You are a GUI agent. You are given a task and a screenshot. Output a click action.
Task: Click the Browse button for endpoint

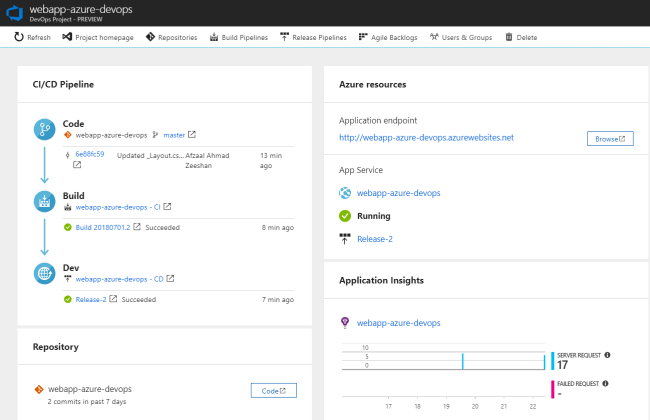coord(610,138)
